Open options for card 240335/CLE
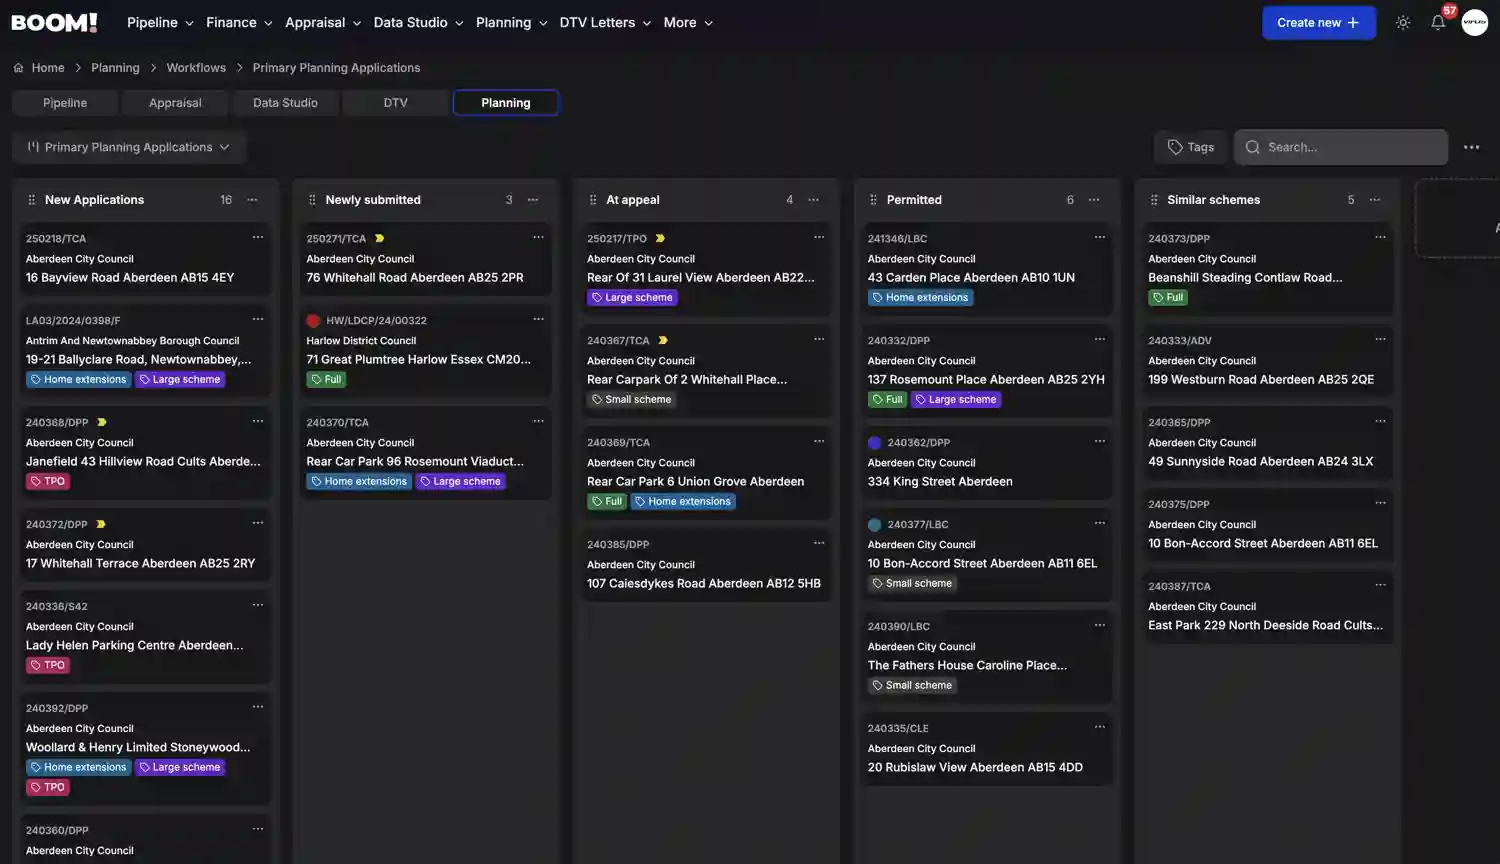The height and width of the screenshot is (864, 1500). click(1100, 727)
